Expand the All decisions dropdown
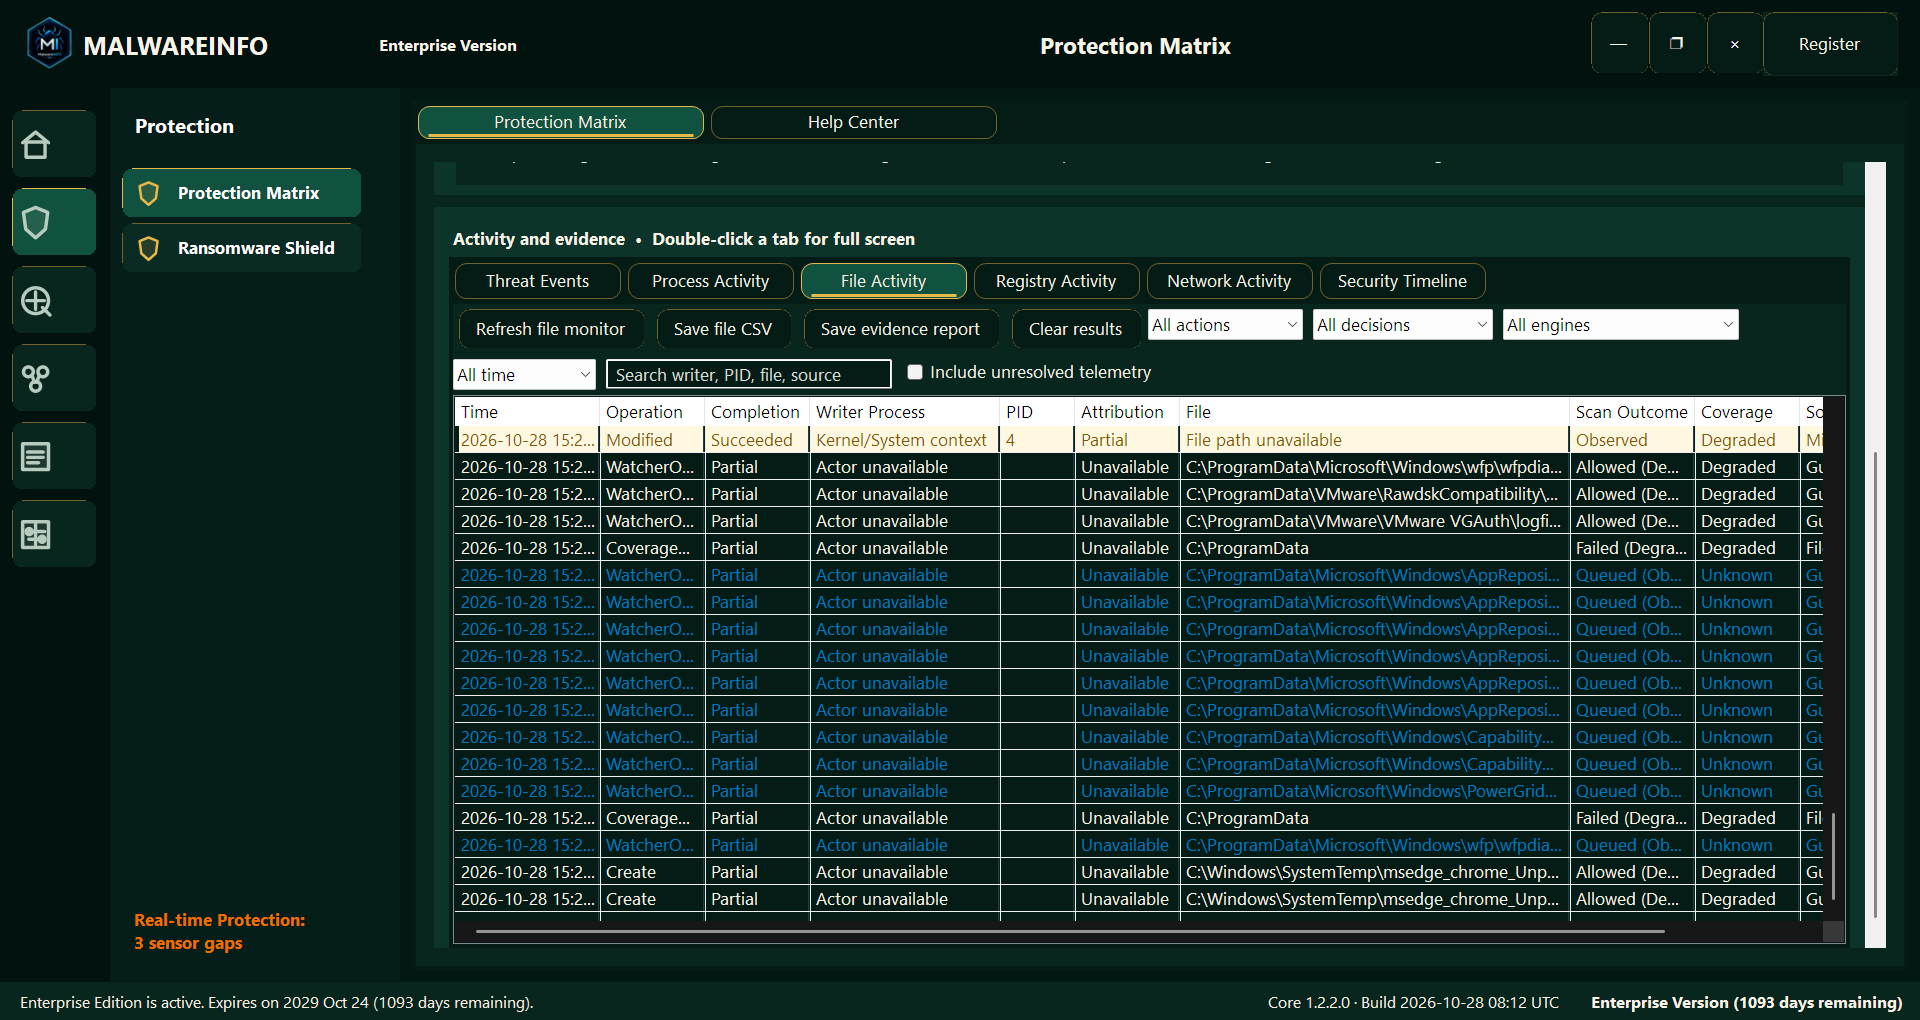 1402,325
